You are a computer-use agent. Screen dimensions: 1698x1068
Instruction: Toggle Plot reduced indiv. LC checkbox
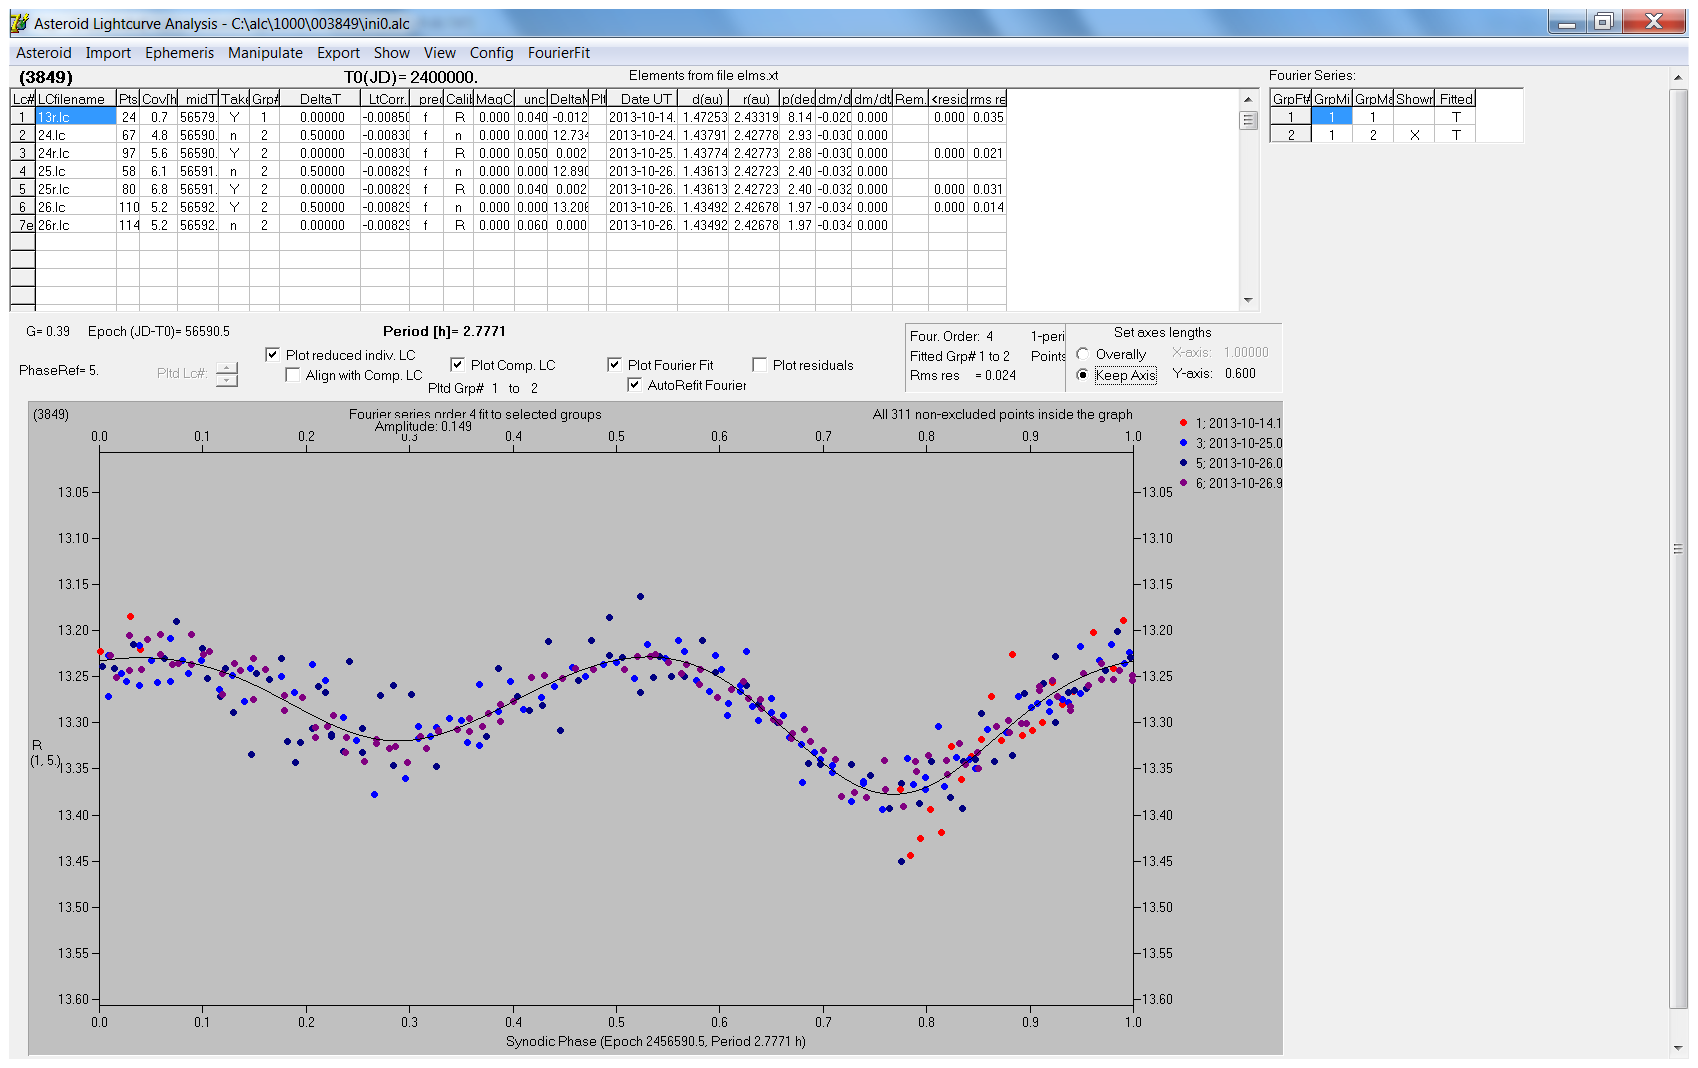click(272, 355)
